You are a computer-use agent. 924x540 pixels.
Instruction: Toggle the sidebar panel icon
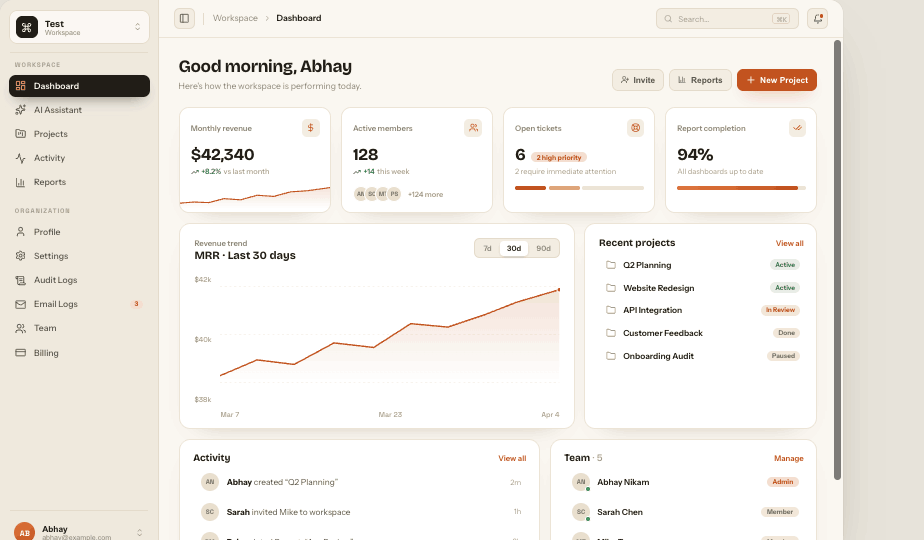(184, 18)
